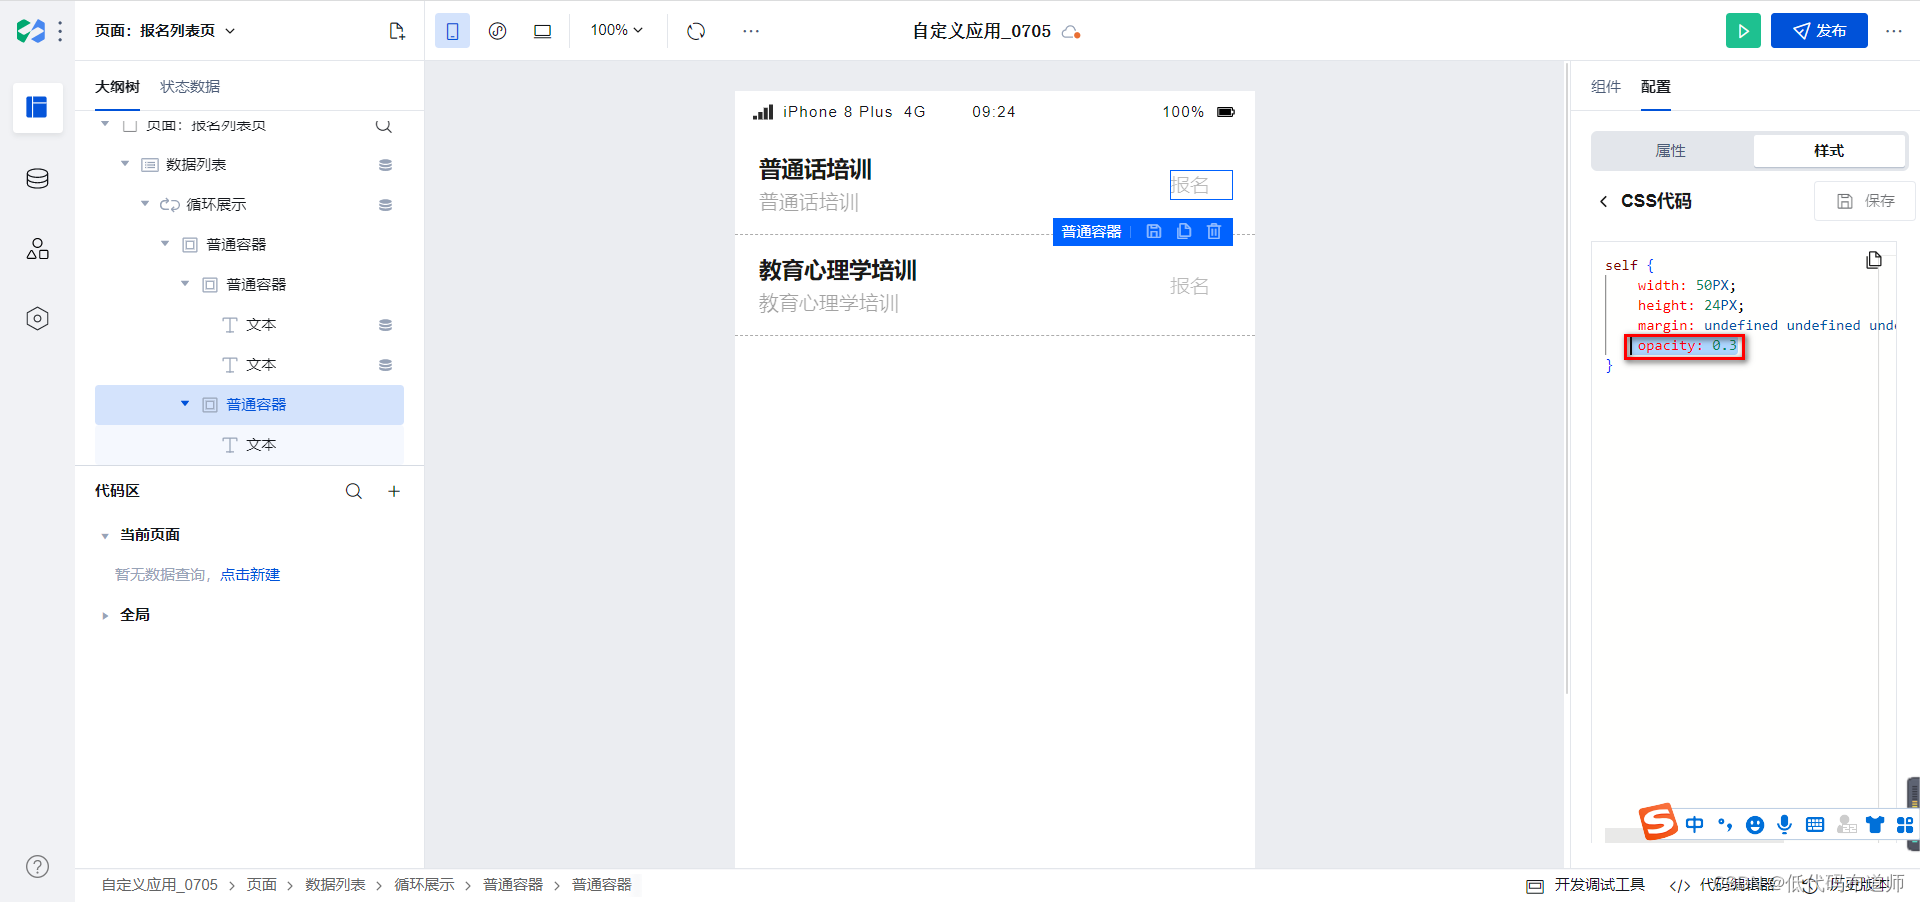Open the data source sidebar icon
1920x902 pixels.
[x=37, y=179]
